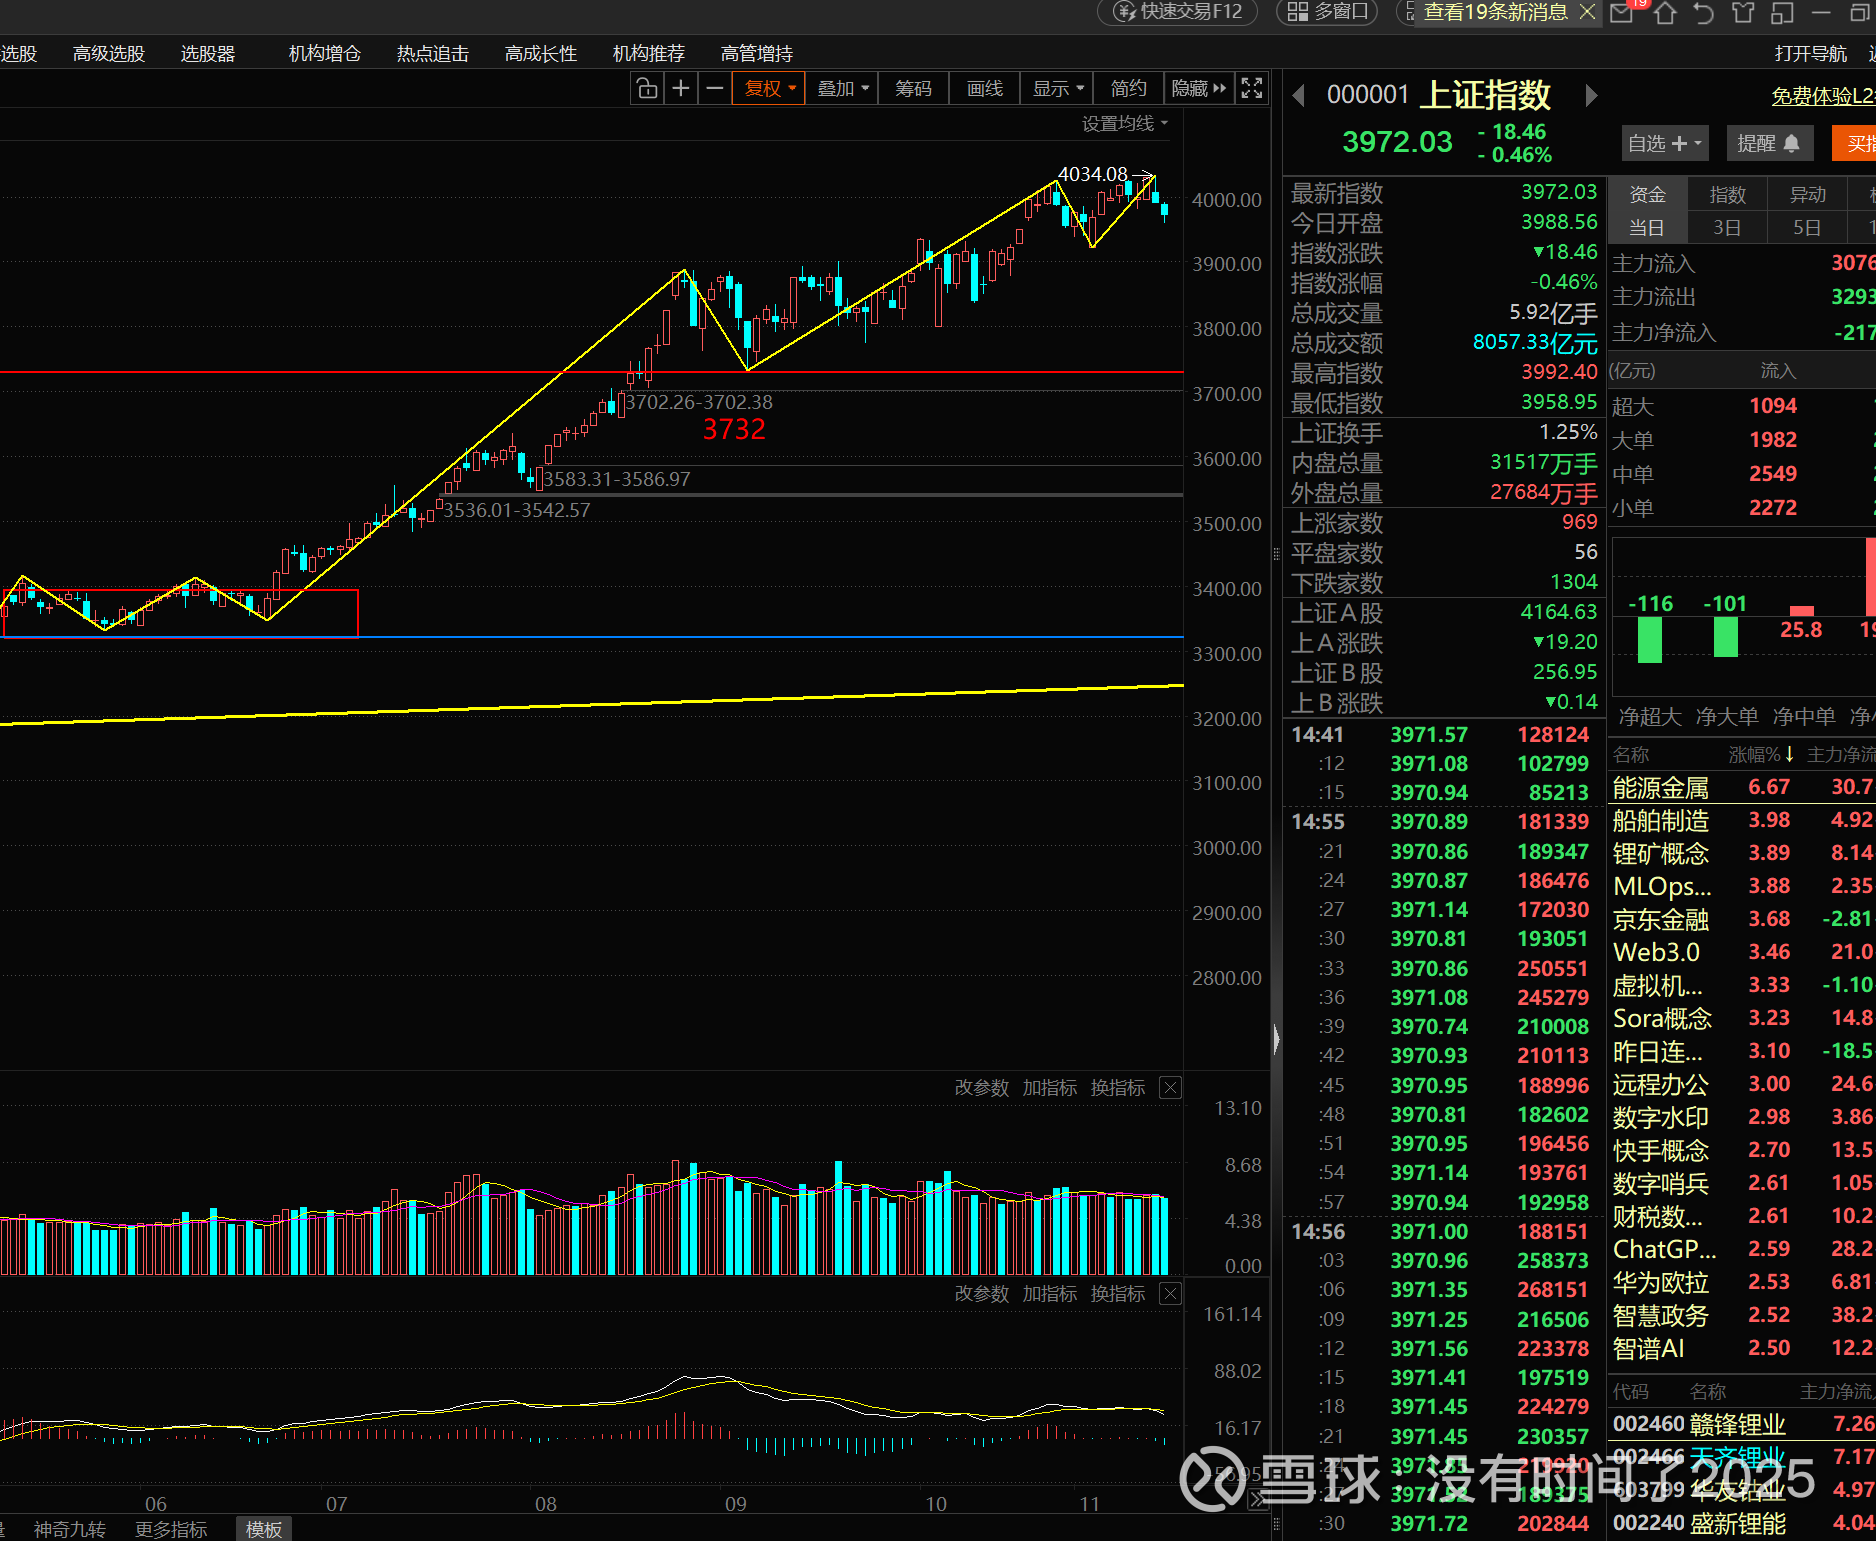Image resolution: width=1876 pixels, height=1541 pixels.
Task: Set a 提醒 alert with bell
Action: (x=1768, y=143)
